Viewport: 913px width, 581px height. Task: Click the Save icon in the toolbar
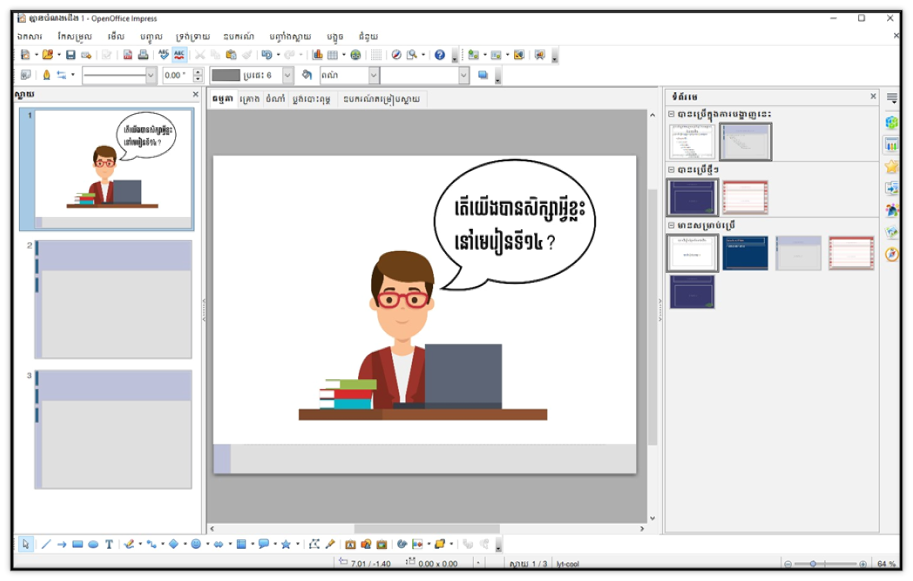pyautogui.click(x=70, y=55)
